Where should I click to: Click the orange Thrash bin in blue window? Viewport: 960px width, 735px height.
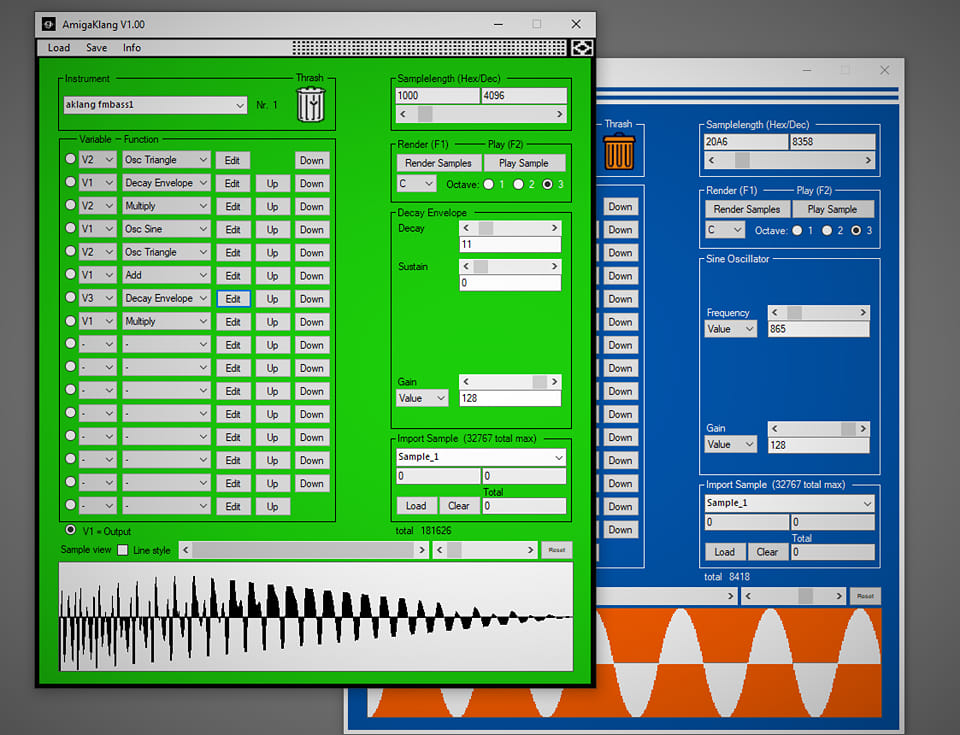pos(619,151)
